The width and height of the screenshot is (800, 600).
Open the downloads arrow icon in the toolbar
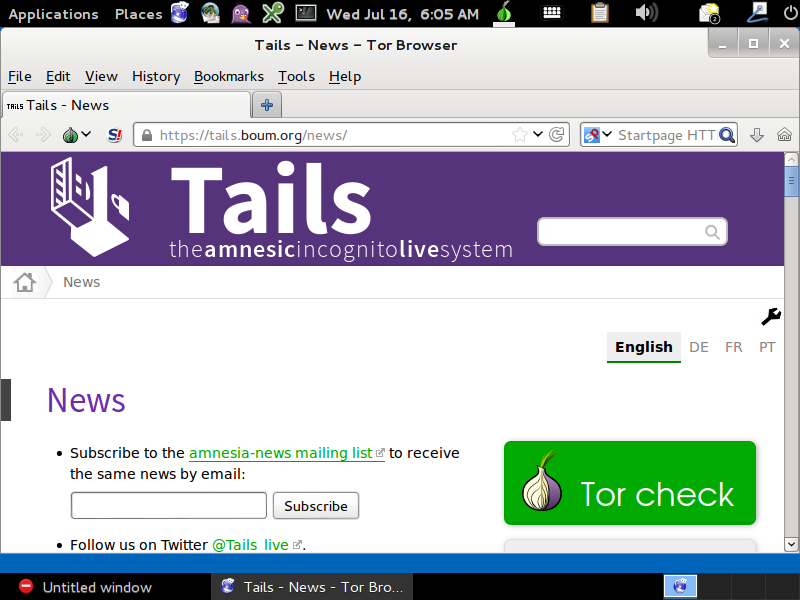pos(757,135)
